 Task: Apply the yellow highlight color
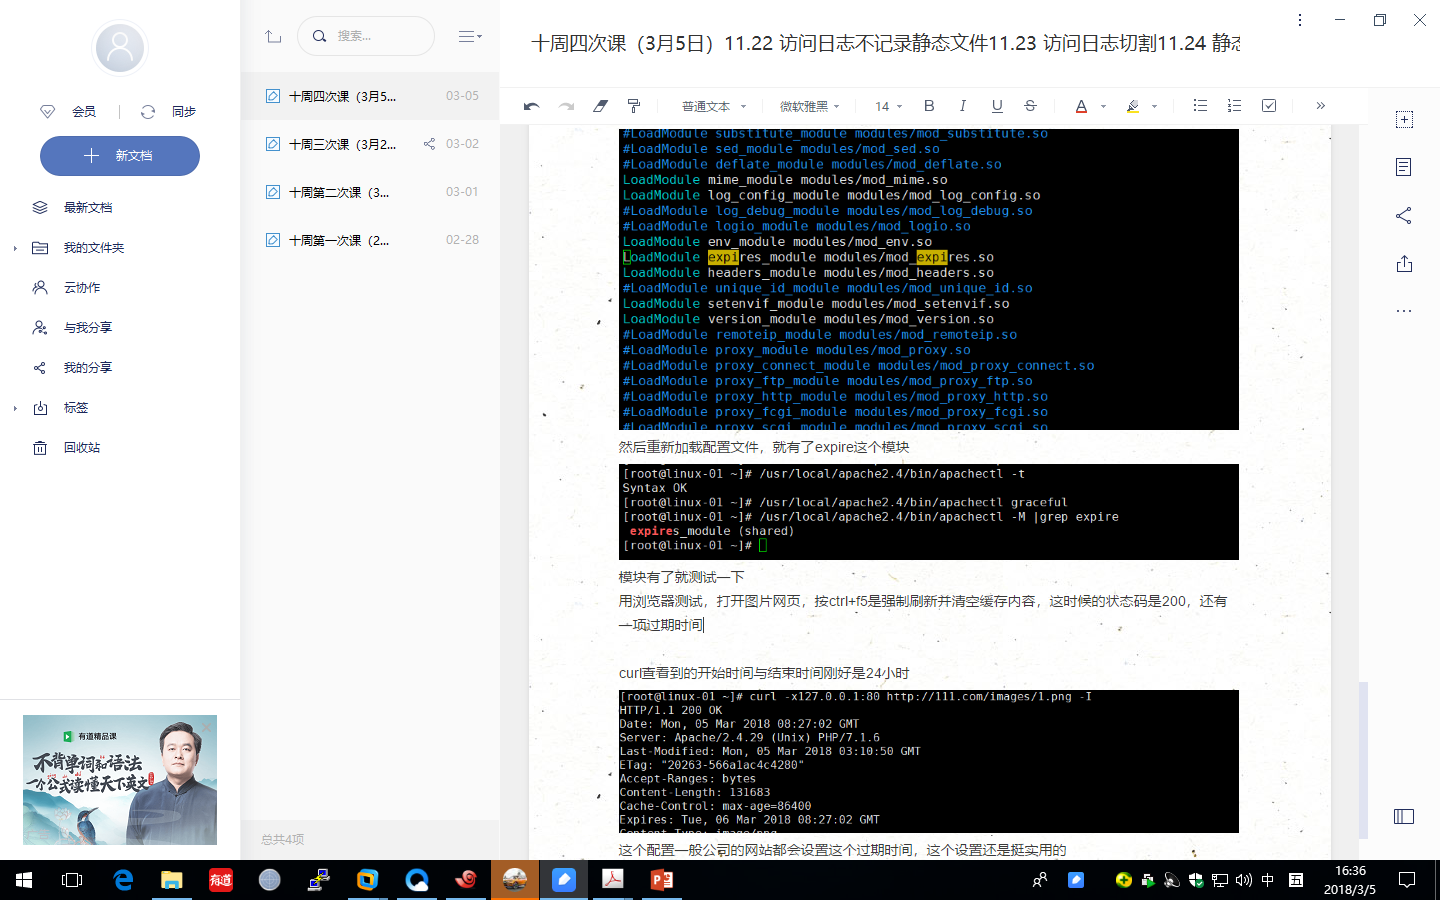click(1133, 106)
